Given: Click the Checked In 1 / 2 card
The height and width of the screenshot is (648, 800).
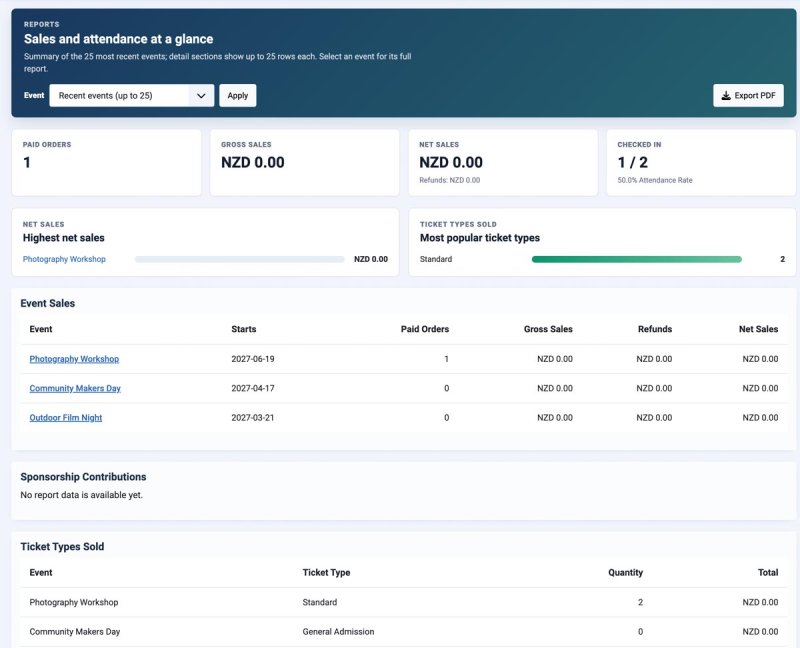Looking at the screenshot, I should tap(701, 162).
